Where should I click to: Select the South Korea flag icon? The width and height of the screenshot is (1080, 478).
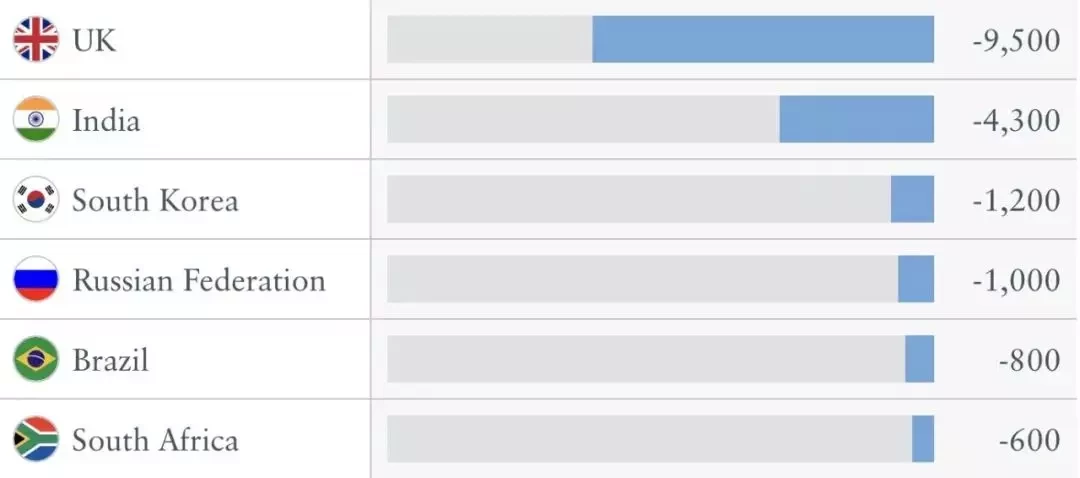36,199
